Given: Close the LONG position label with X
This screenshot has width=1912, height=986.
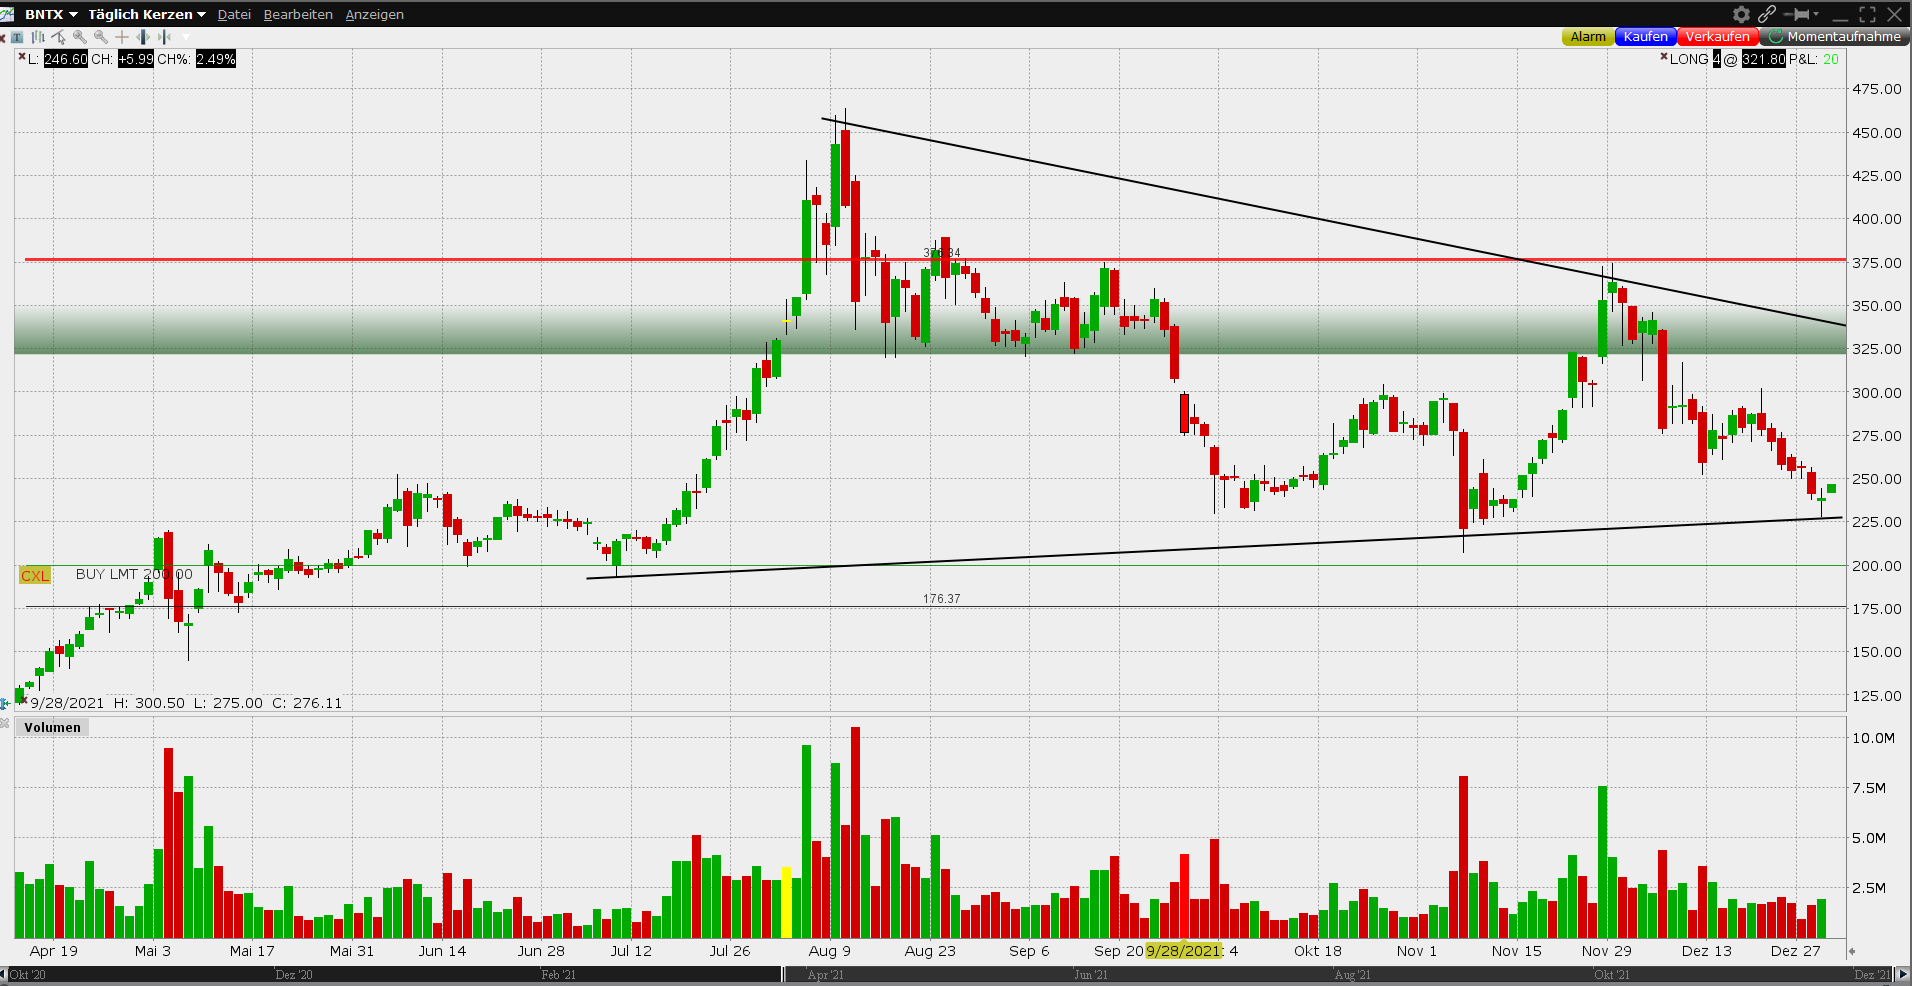Looking at the screenshot, I should pyautogui.click(x=1664, y=56).
